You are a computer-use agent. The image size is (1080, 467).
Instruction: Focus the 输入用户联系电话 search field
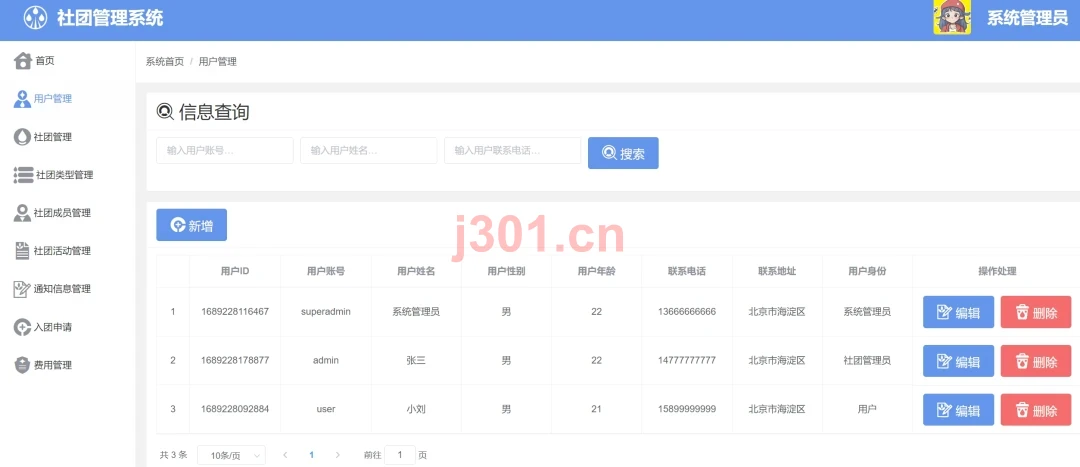pyautogui.click(x=512, y=150)
